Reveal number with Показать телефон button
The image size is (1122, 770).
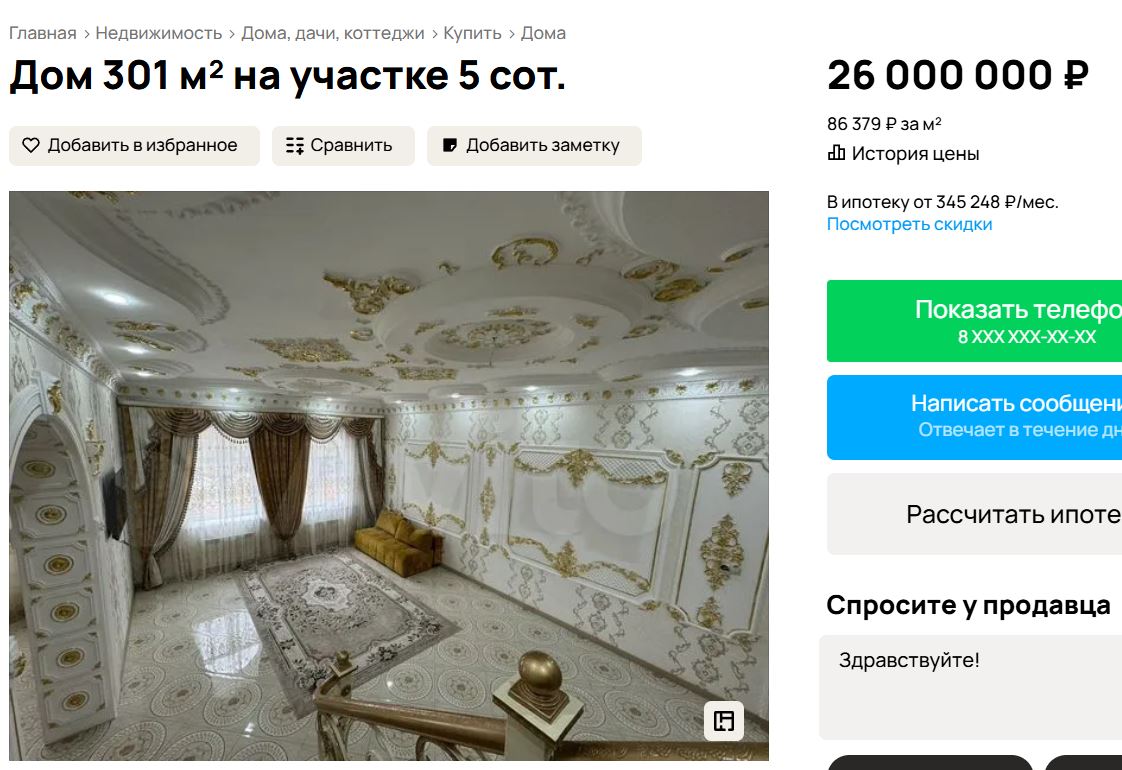(x=975, y=321)
